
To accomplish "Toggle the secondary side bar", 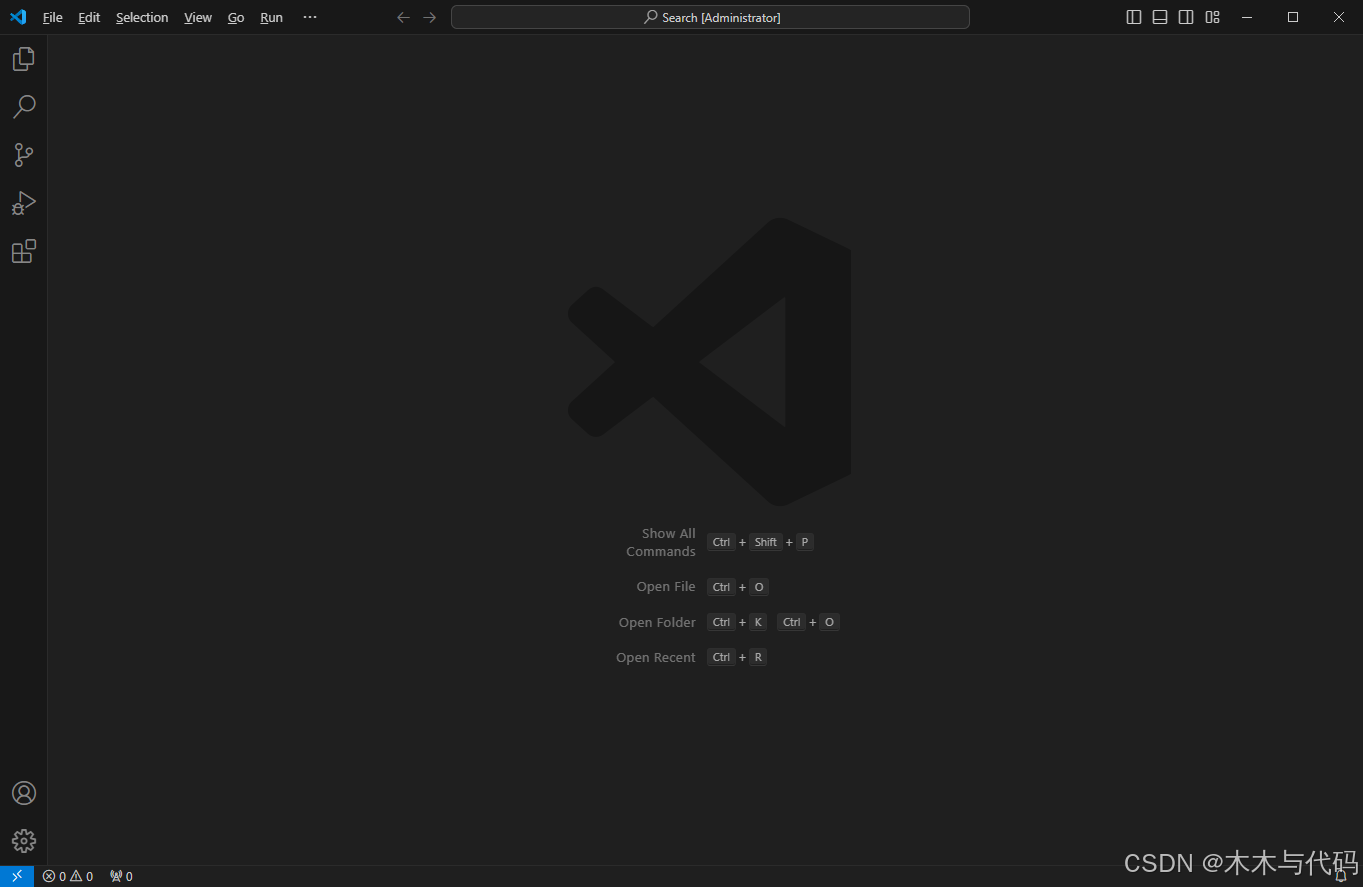I will click(1186, 17).
